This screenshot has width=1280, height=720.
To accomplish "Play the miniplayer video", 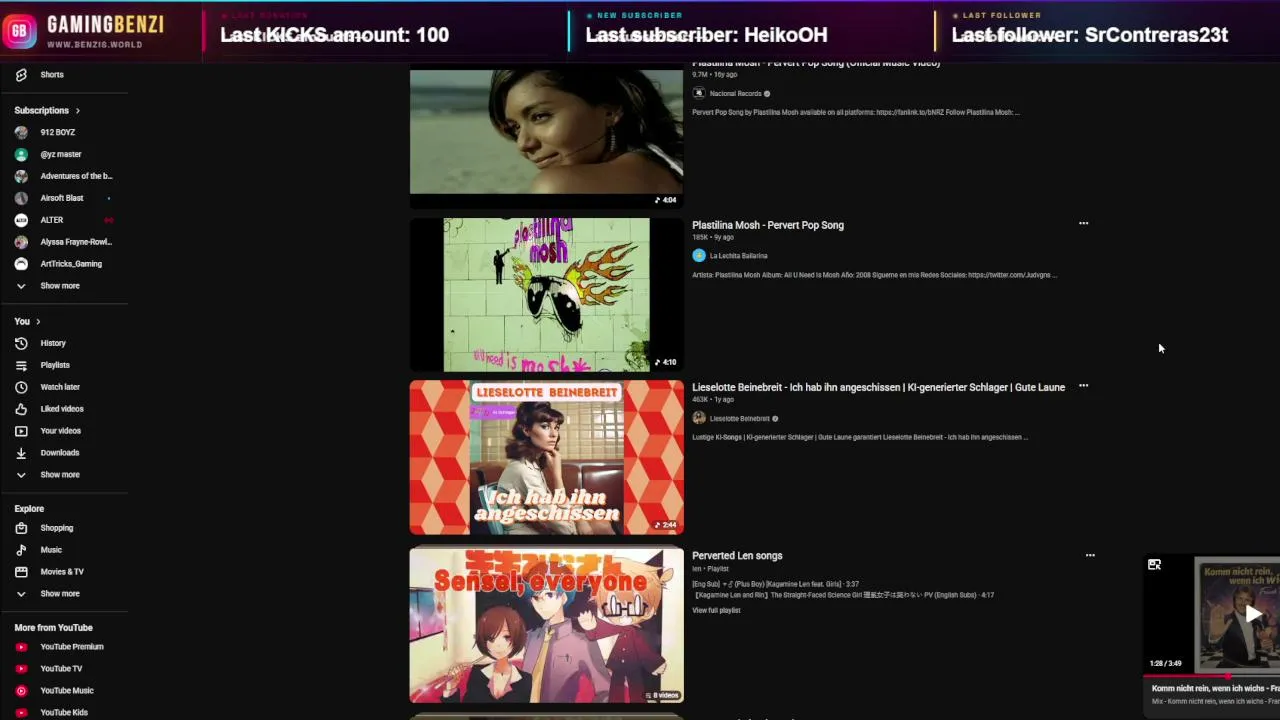I will [1252, 614].
